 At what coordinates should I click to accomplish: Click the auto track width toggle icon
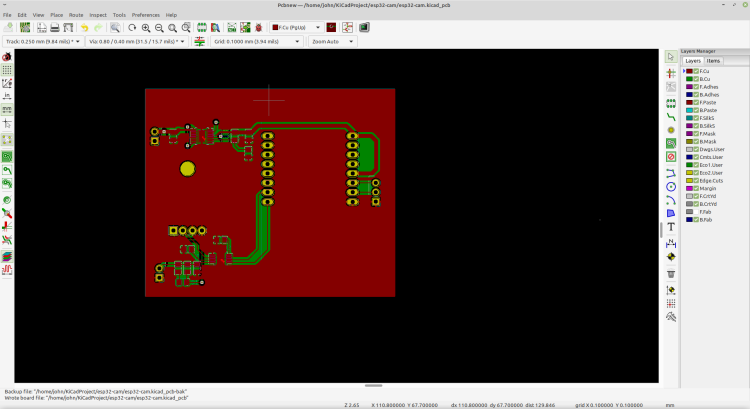coord(199,42)
